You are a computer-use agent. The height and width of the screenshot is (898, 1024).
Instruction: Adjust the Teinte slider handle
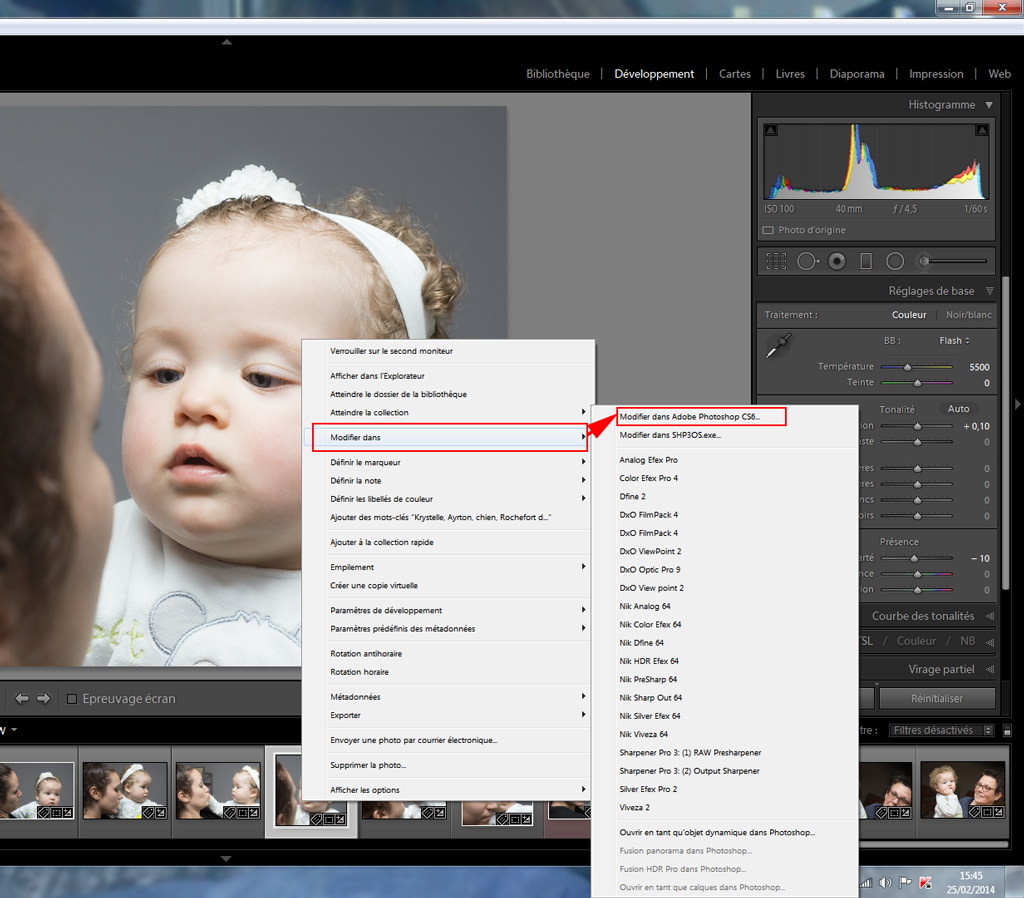tap(917, 383)
